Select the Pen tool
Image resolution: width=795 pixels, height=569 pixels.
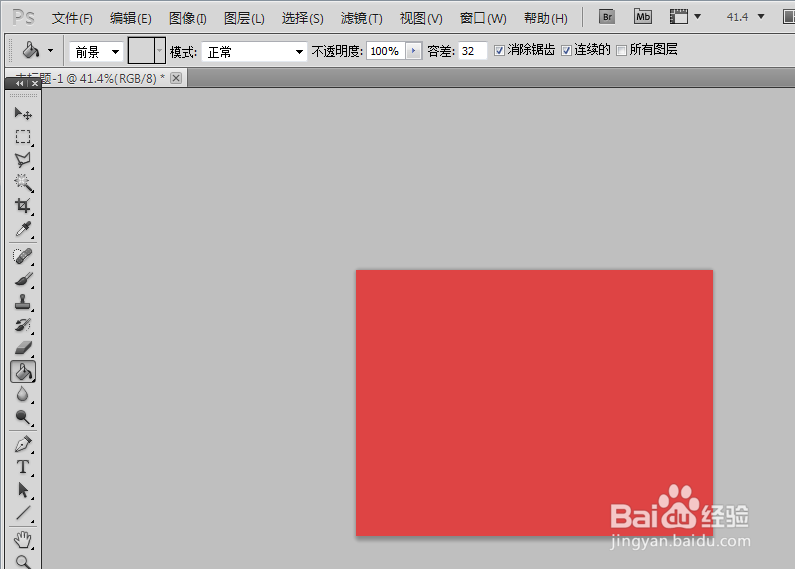[23, 444]
